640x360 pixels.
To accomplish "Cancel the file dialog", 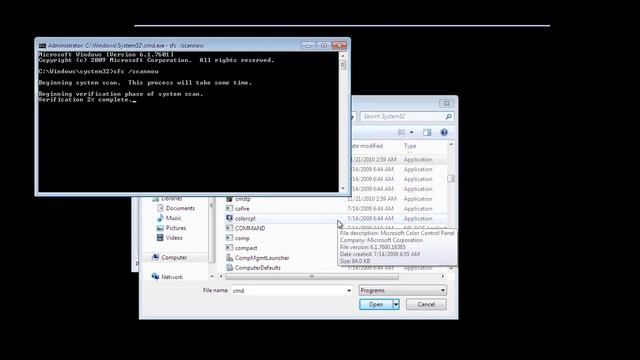I will click(x=426, y=304).
